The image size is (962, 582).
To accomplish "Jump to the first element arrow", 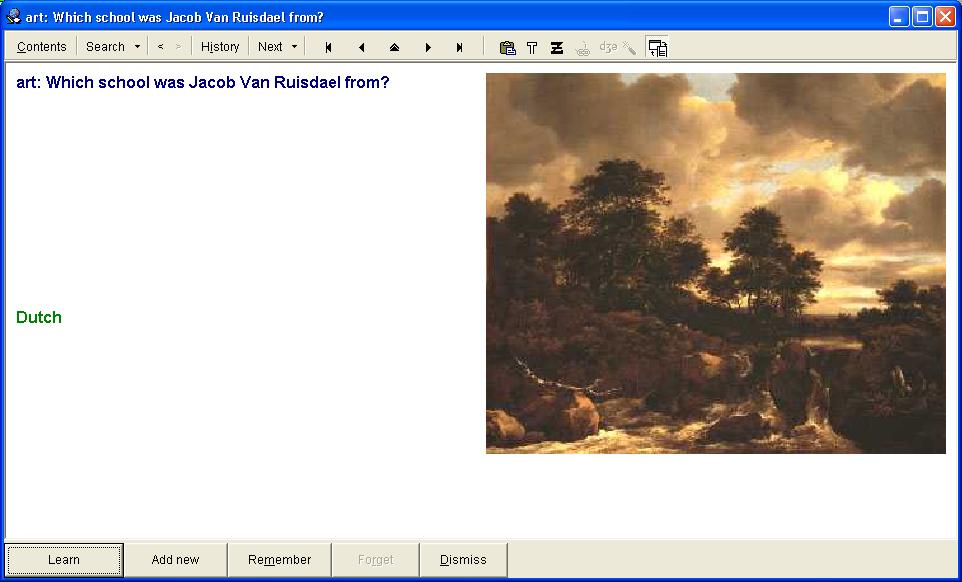I will [x=328, y=47].
